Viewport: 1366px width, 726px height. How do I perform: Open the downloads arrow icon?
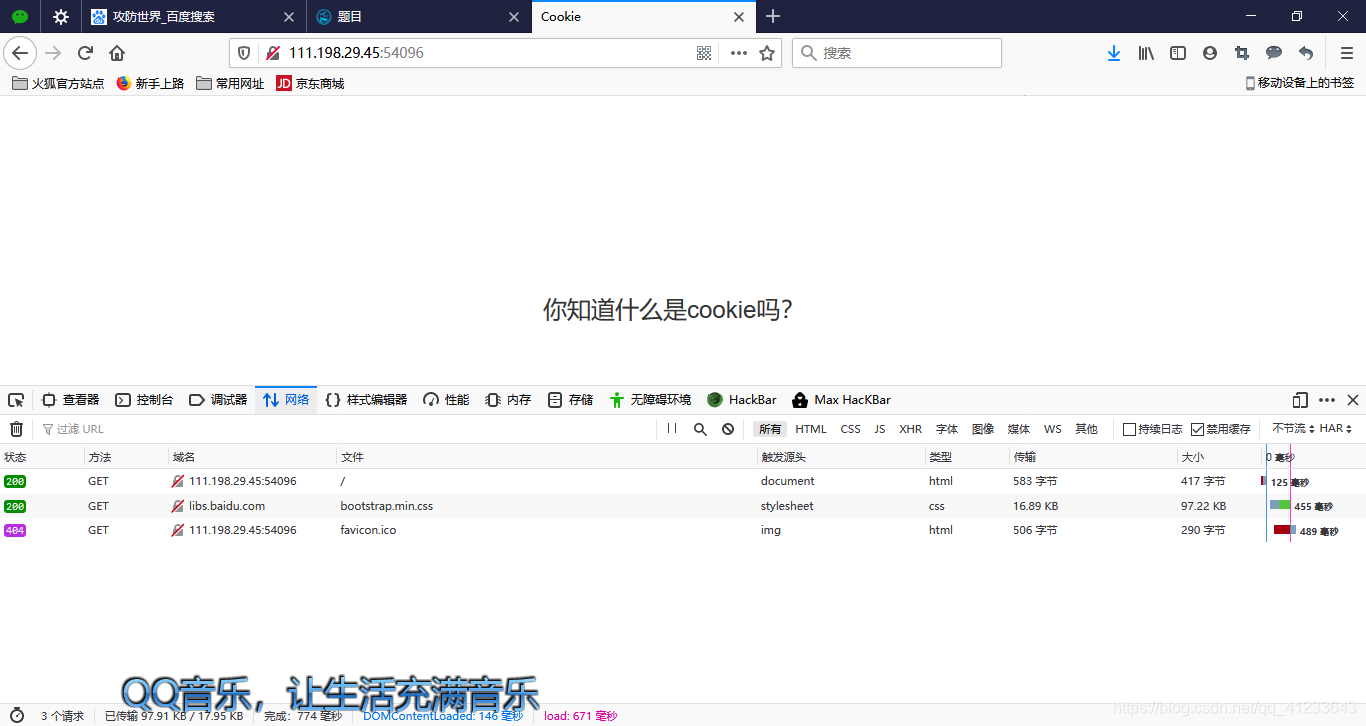1114,53
